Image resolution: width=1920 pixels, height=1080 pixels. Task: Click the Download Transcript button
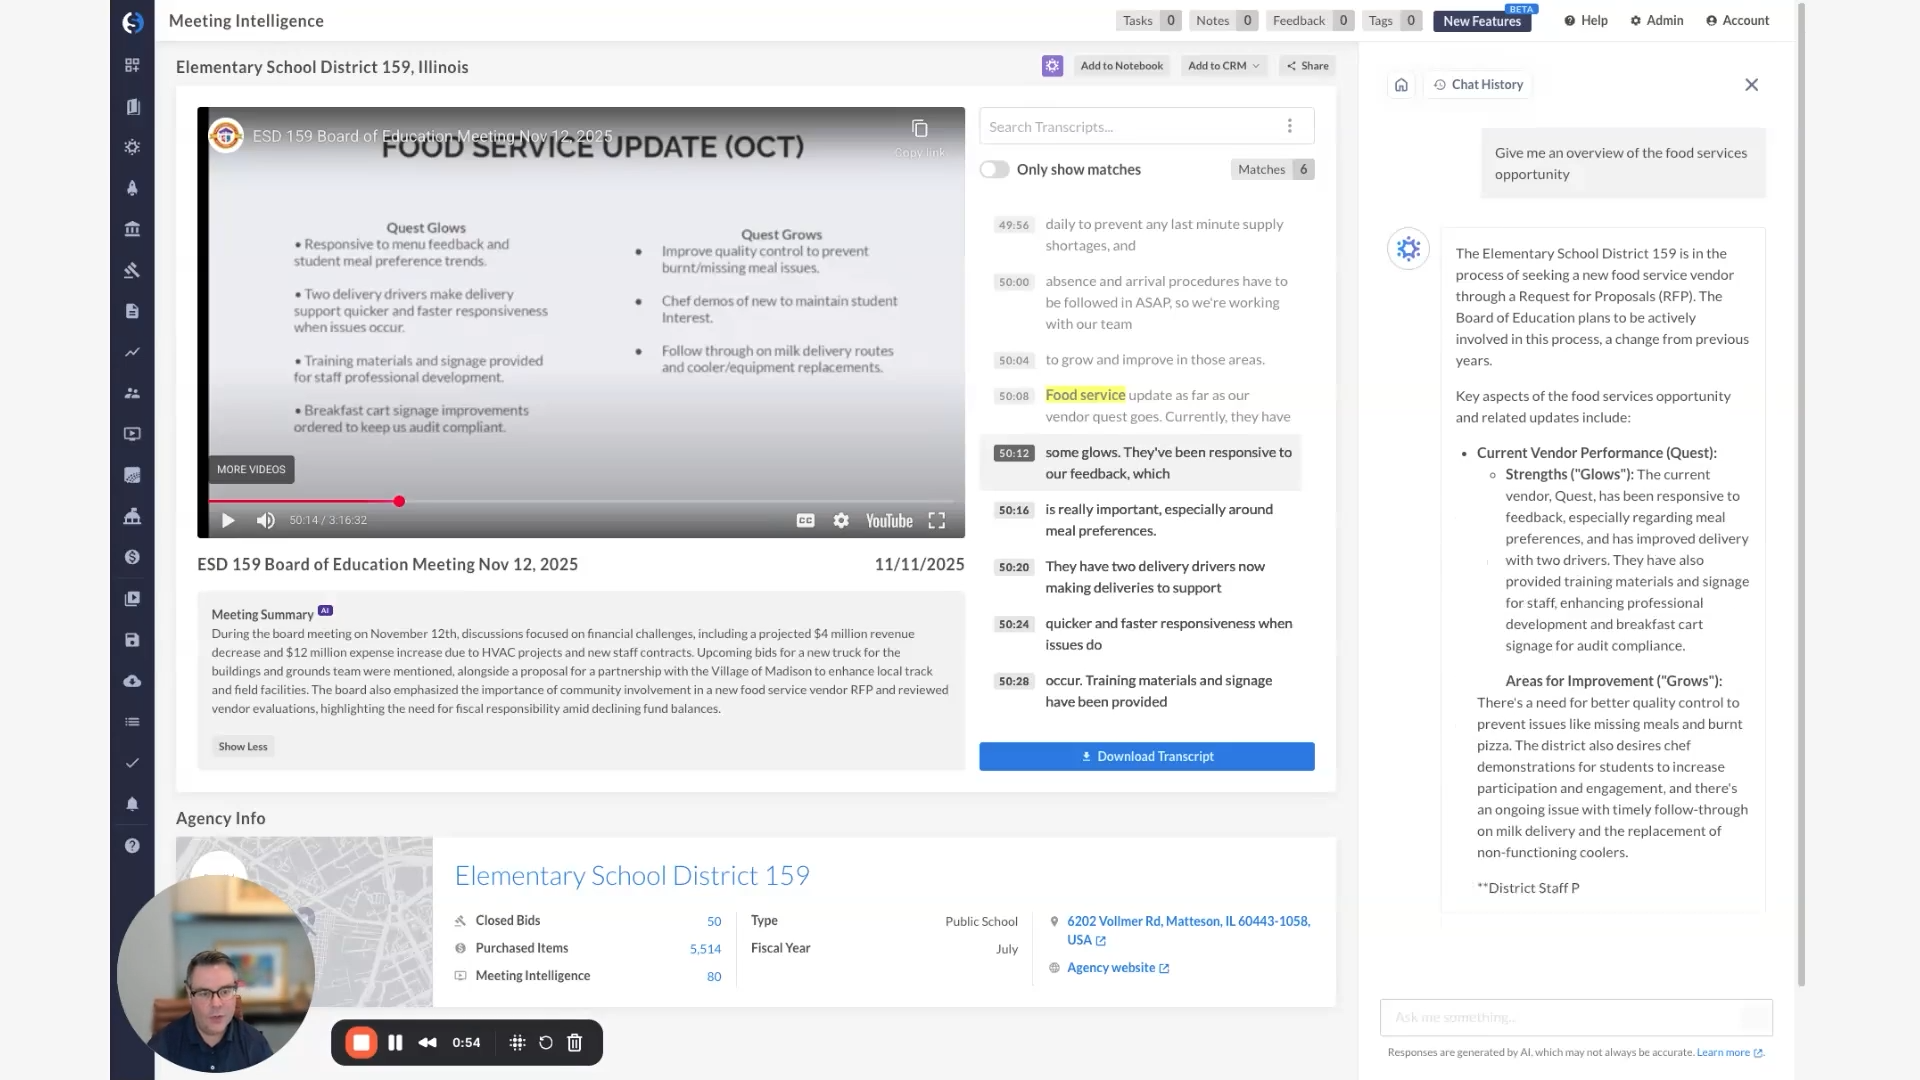(x=1146, y=757)
